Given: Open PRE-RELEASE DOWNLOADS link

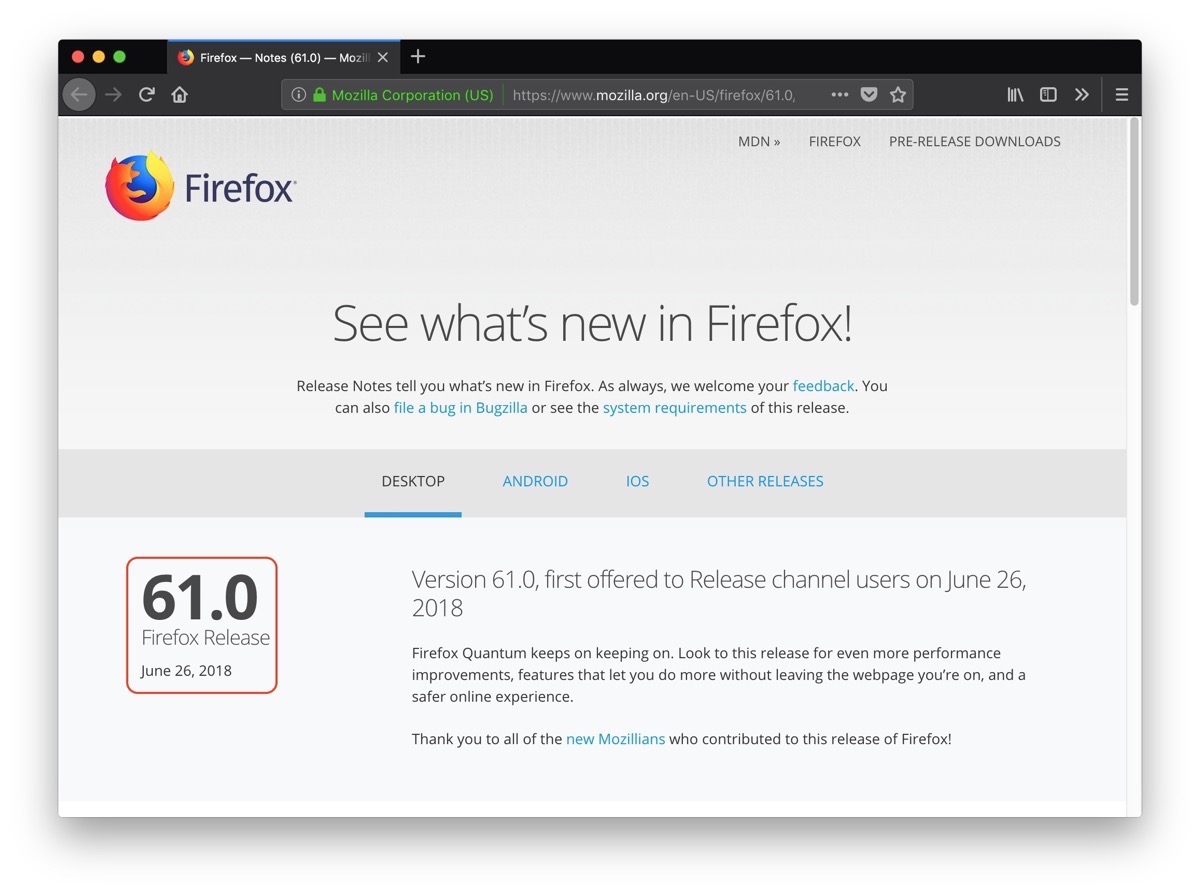Looking at the screenshot, I should pos(975,141).
